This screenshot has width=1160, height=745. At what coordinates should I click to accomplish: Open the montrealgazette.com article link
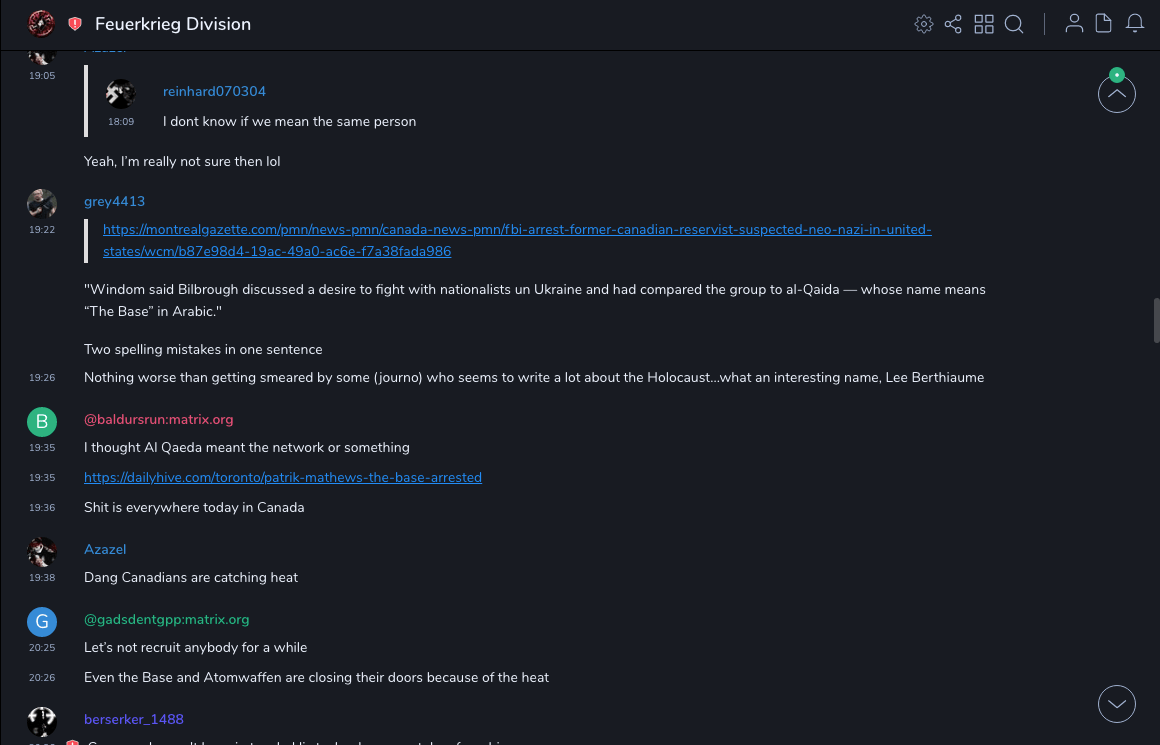pyautogui.click(x=517, y=240)
